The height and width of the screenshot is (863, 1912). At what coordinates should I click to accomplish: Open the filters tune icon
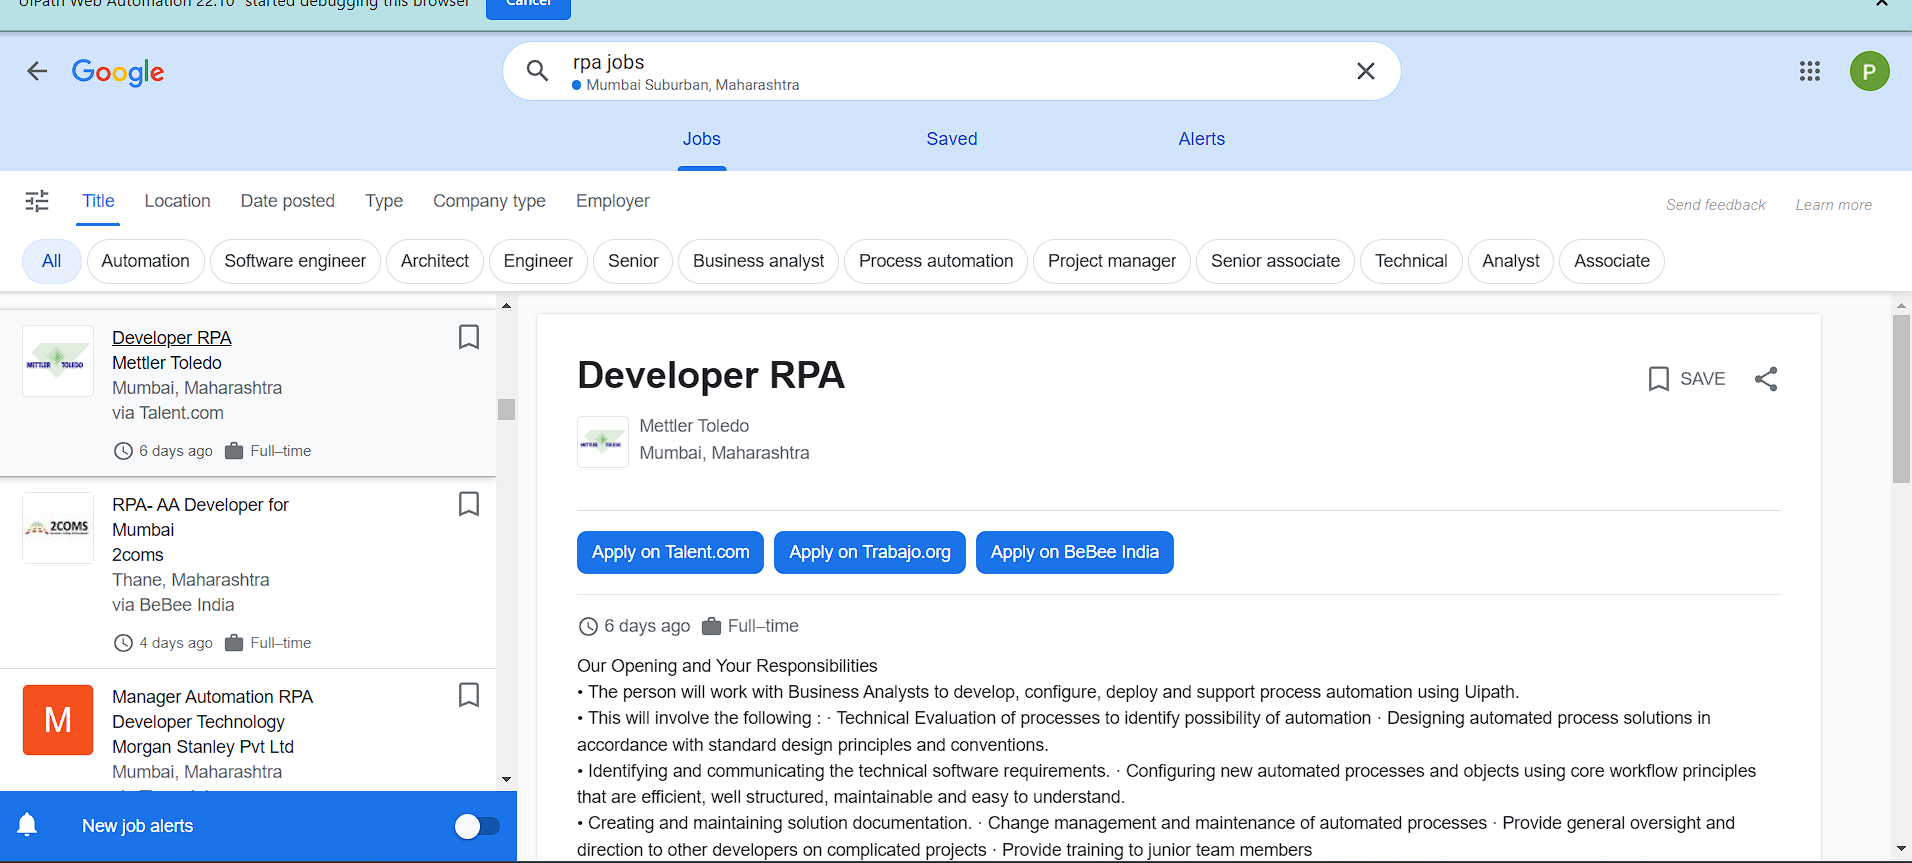(37, 201)
